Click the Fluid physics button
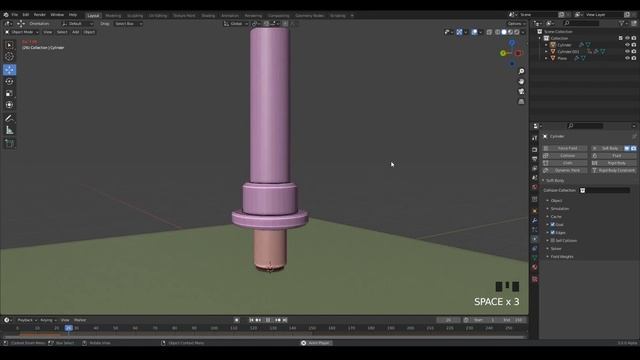 (x=614, y=156)
